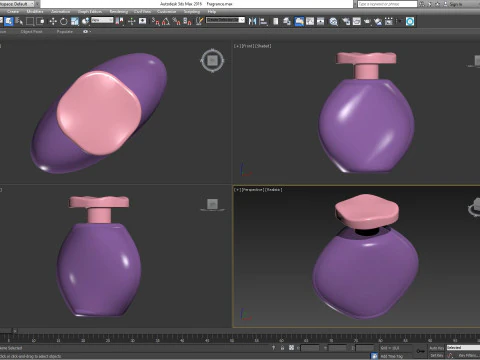Open Curve Editor
Image resolution: width=480 pixels, height=360 pixels.
click(x=310, y=21)
